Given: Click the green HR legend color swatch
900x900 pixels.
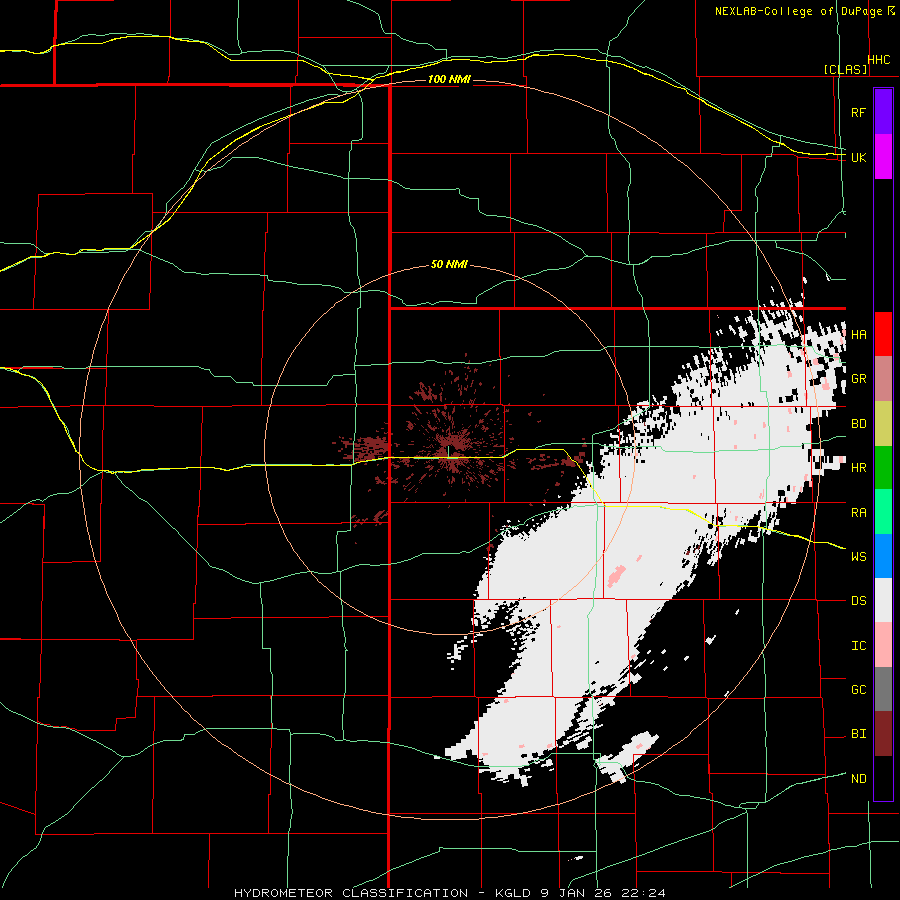Looking at the screenshot, I should (883, 468).
